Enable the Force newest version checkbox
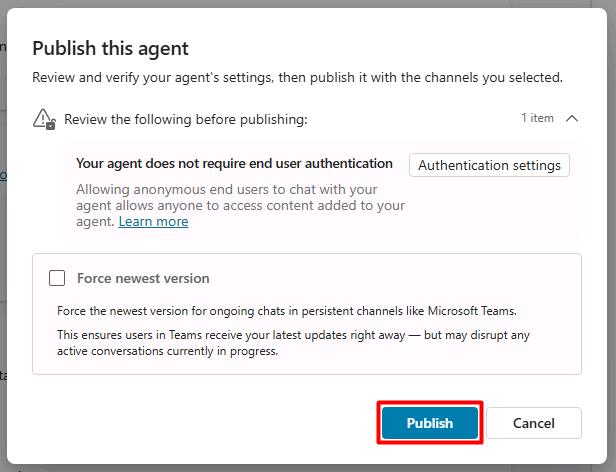Screen dimensions: 616x472 point(57,278)
